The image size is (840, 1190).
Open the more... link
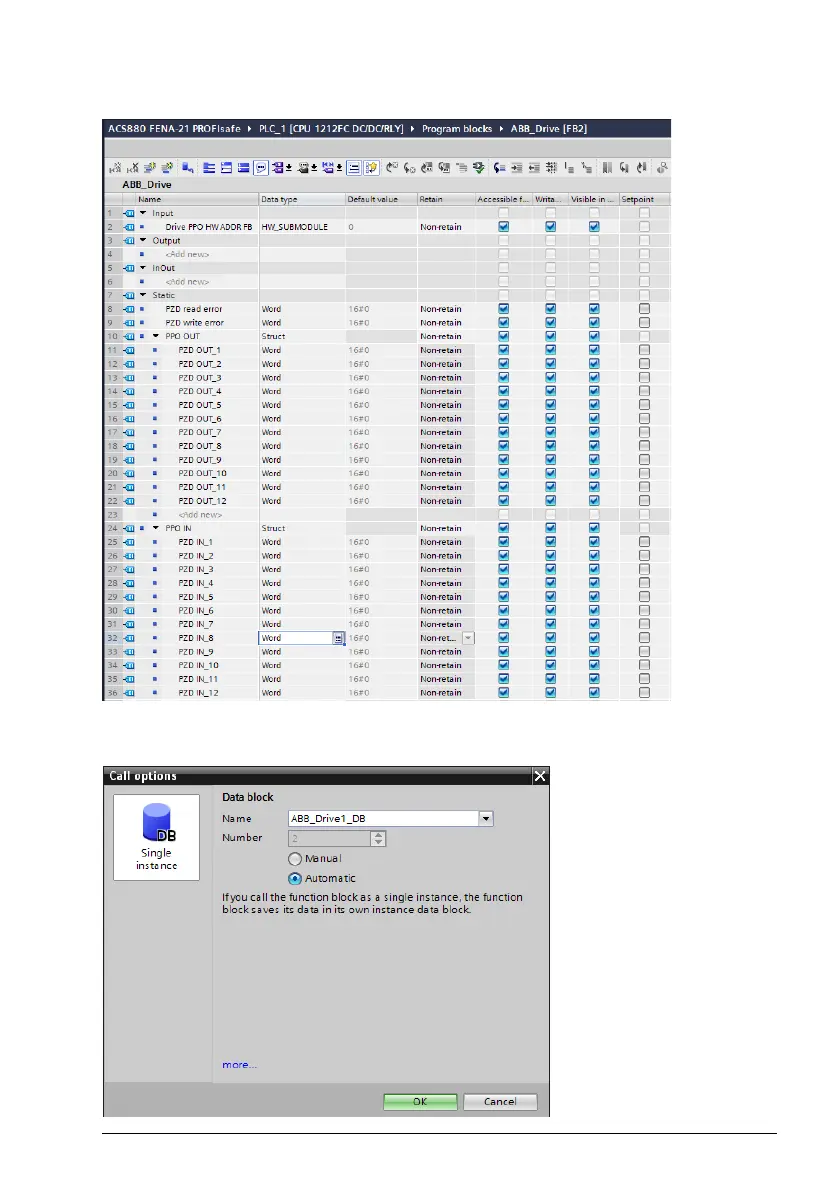pyautogui.click(x=239, y=1065)
